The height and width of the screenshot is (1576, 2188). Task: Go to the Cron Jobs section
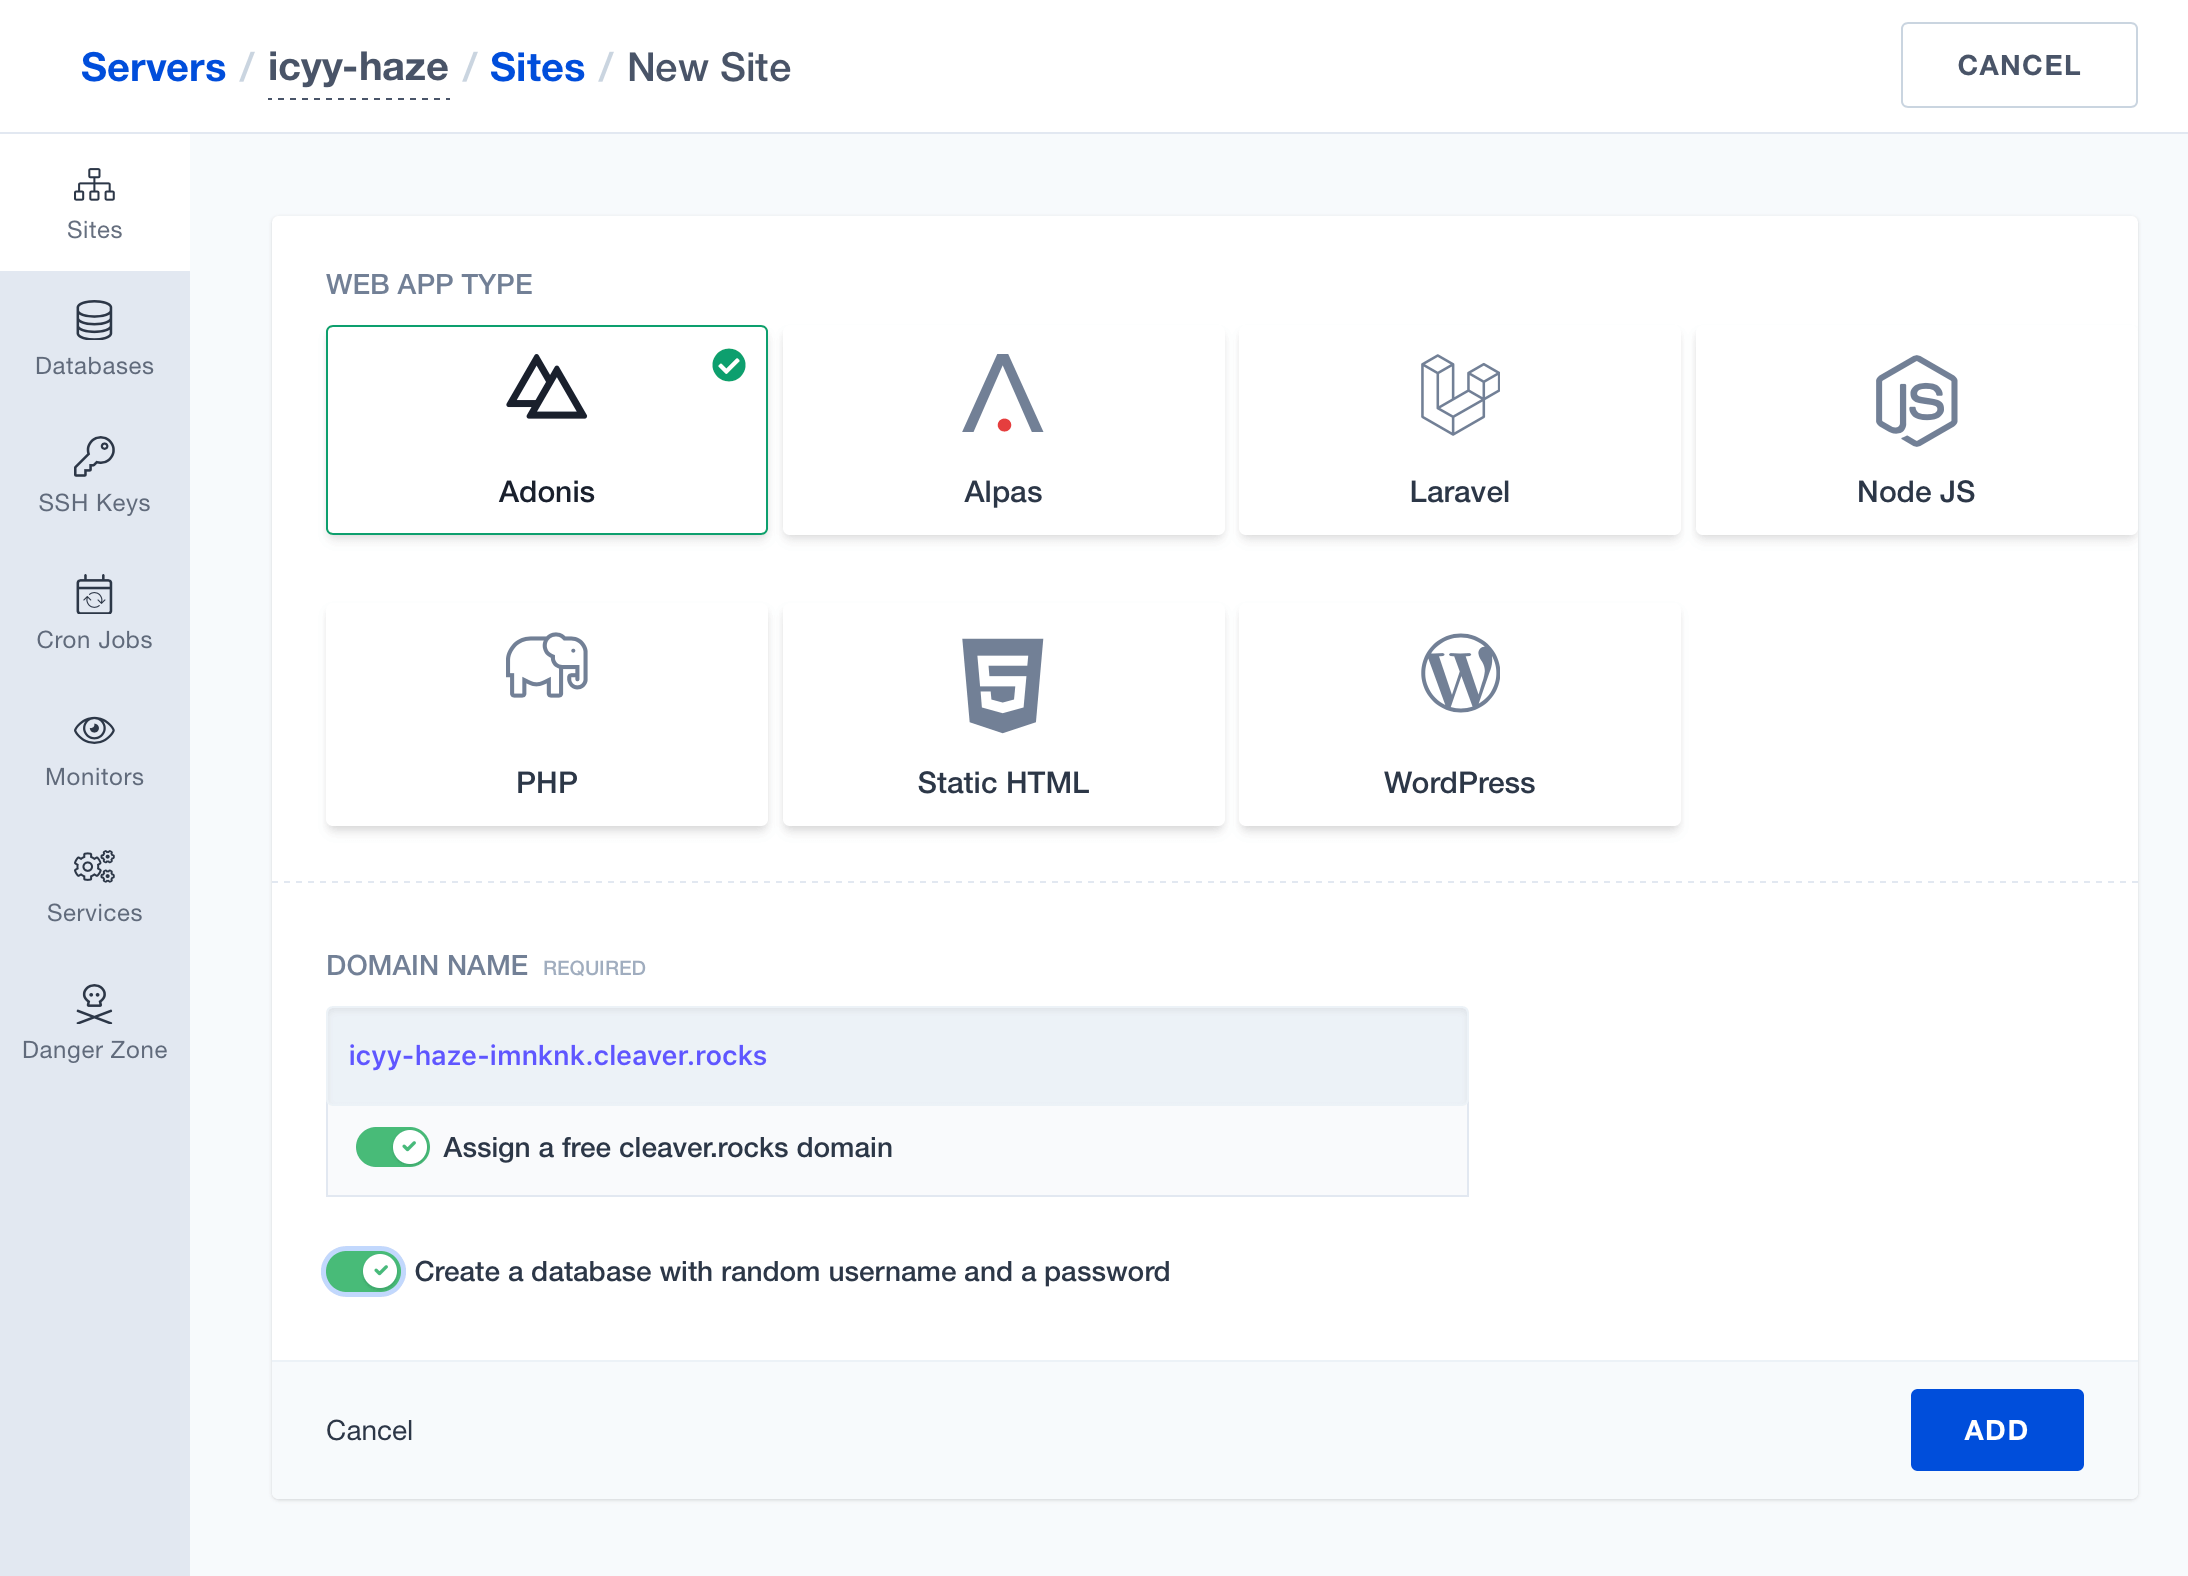[94, 613]
